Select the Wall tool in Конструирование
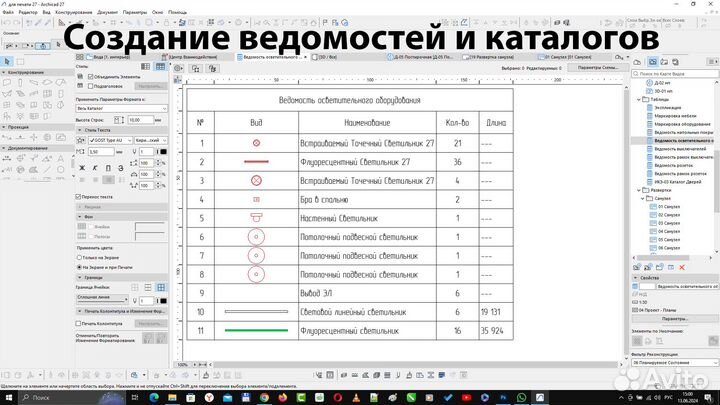This screenshot has width=720, height=405. tap(7, 83)
